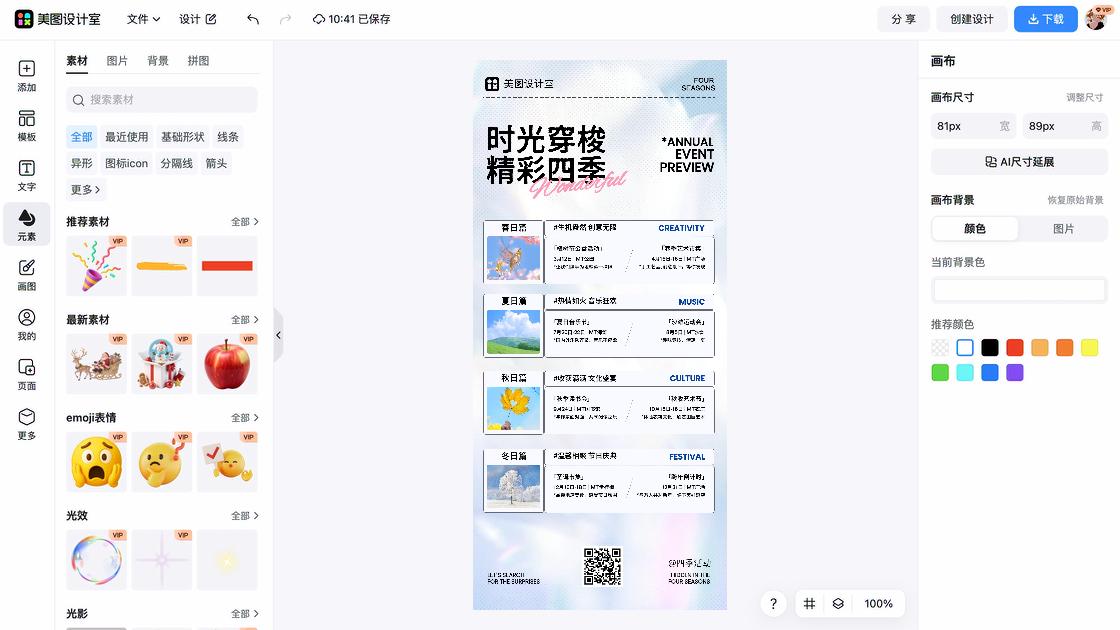Screen dimensions: 1120x630
Task: Click the cloud saved status 10:41 已保存
Action: pyautogui.click(x=351, y=19)
